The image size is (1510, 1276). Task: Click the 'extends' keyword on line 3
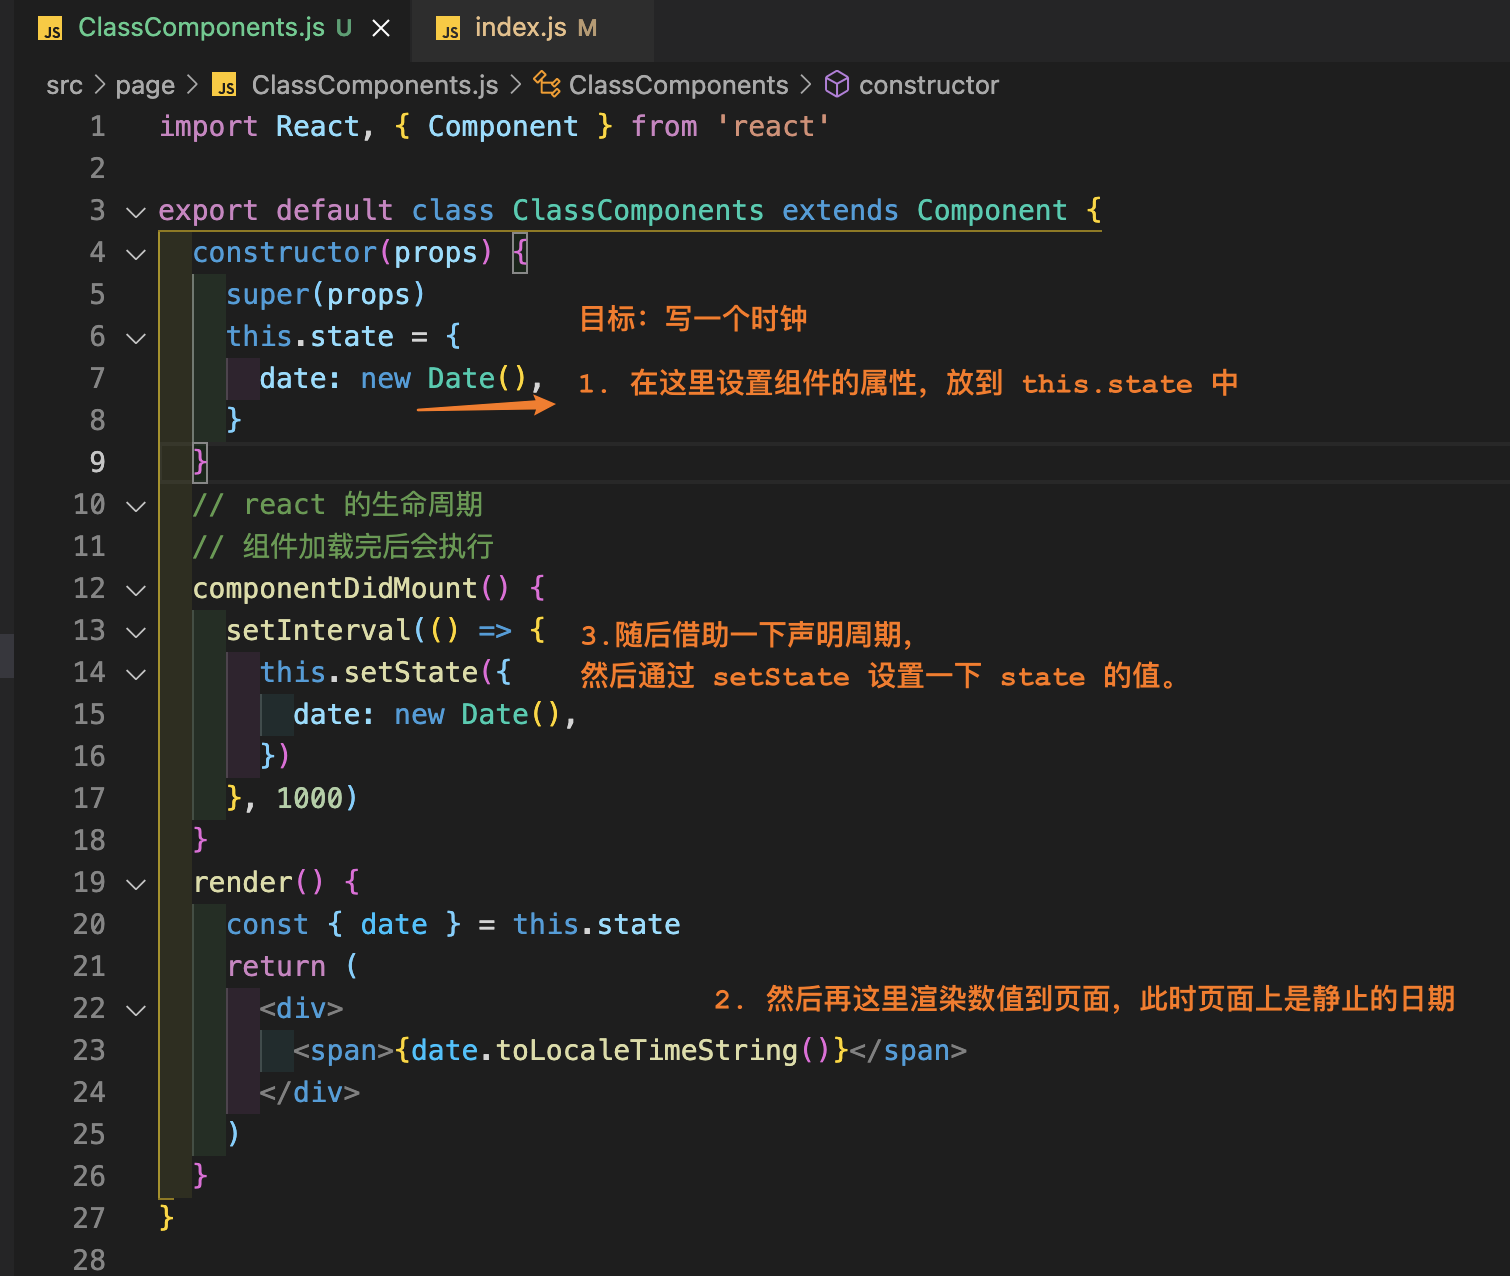pos(840,210)
